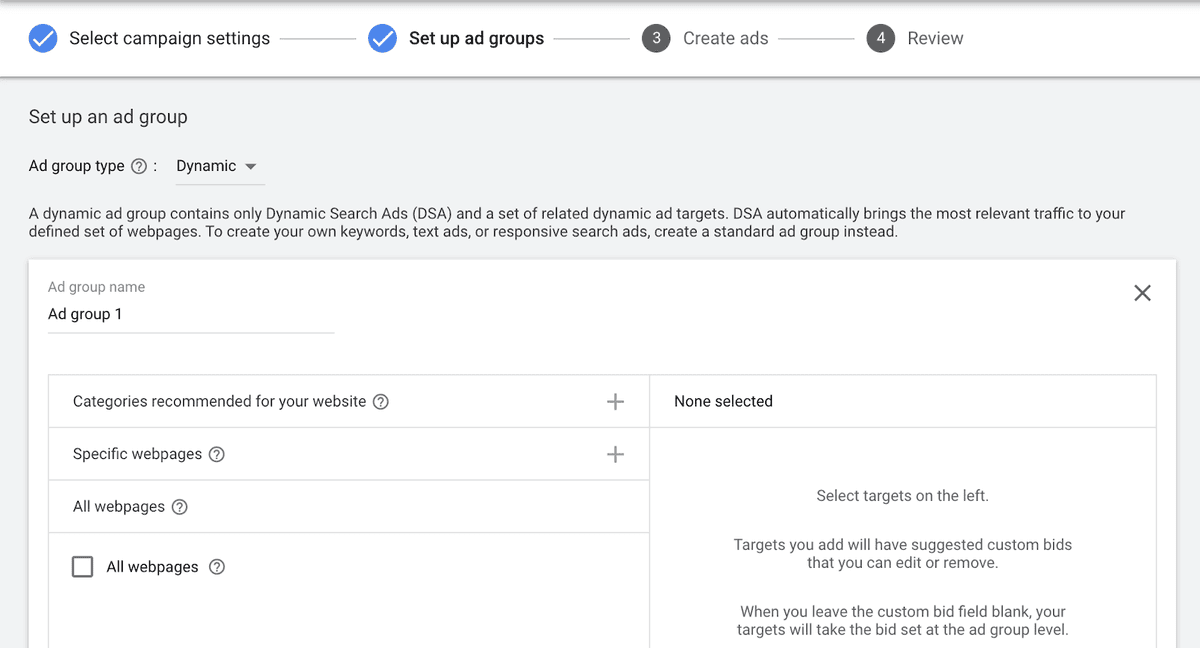
Task: Click help icon beside All webpages checkbox label
Action: pos(216,567)
